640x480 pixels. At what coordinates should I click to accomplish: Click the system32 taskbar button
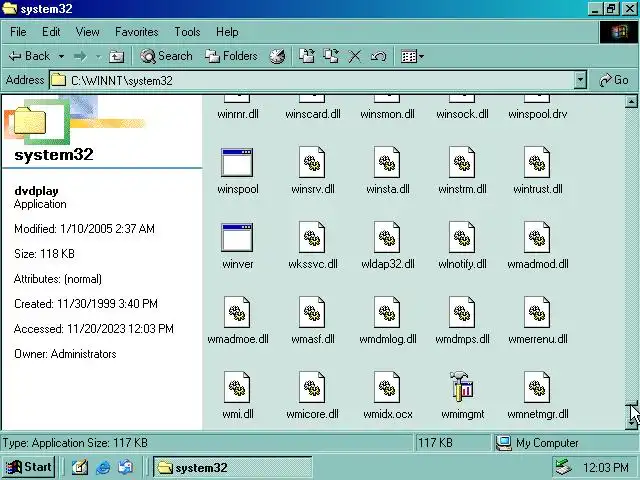(x=233, y=467)
